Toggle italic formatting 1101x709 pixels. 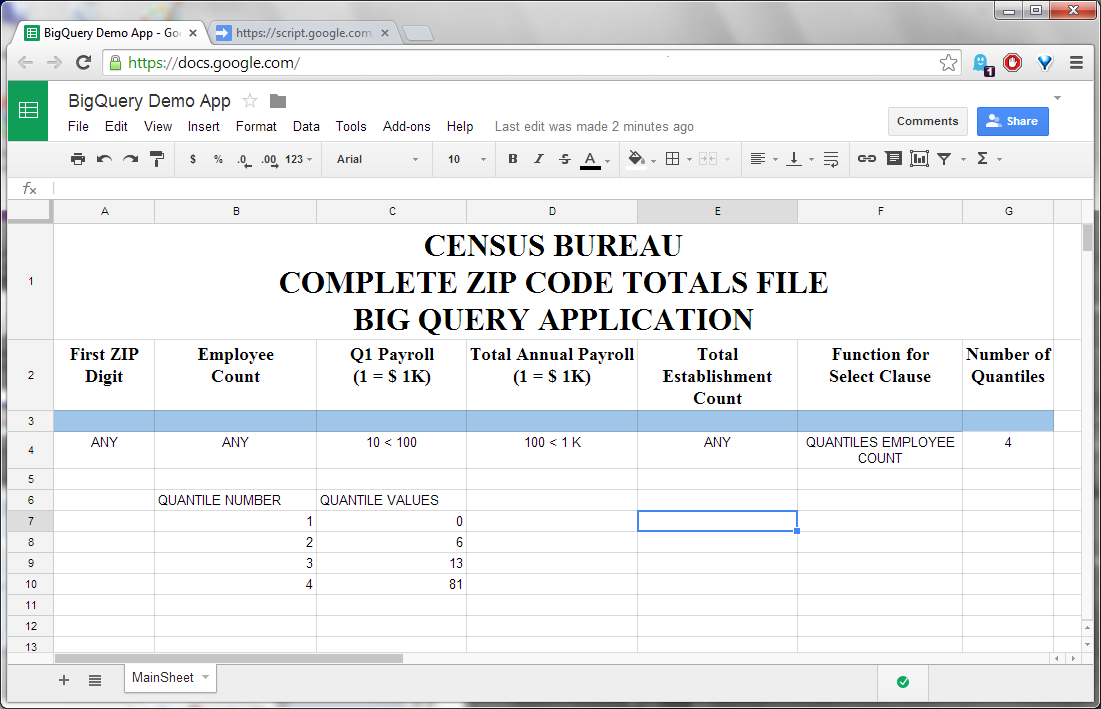pyautogui.click(x=539, y=159)
